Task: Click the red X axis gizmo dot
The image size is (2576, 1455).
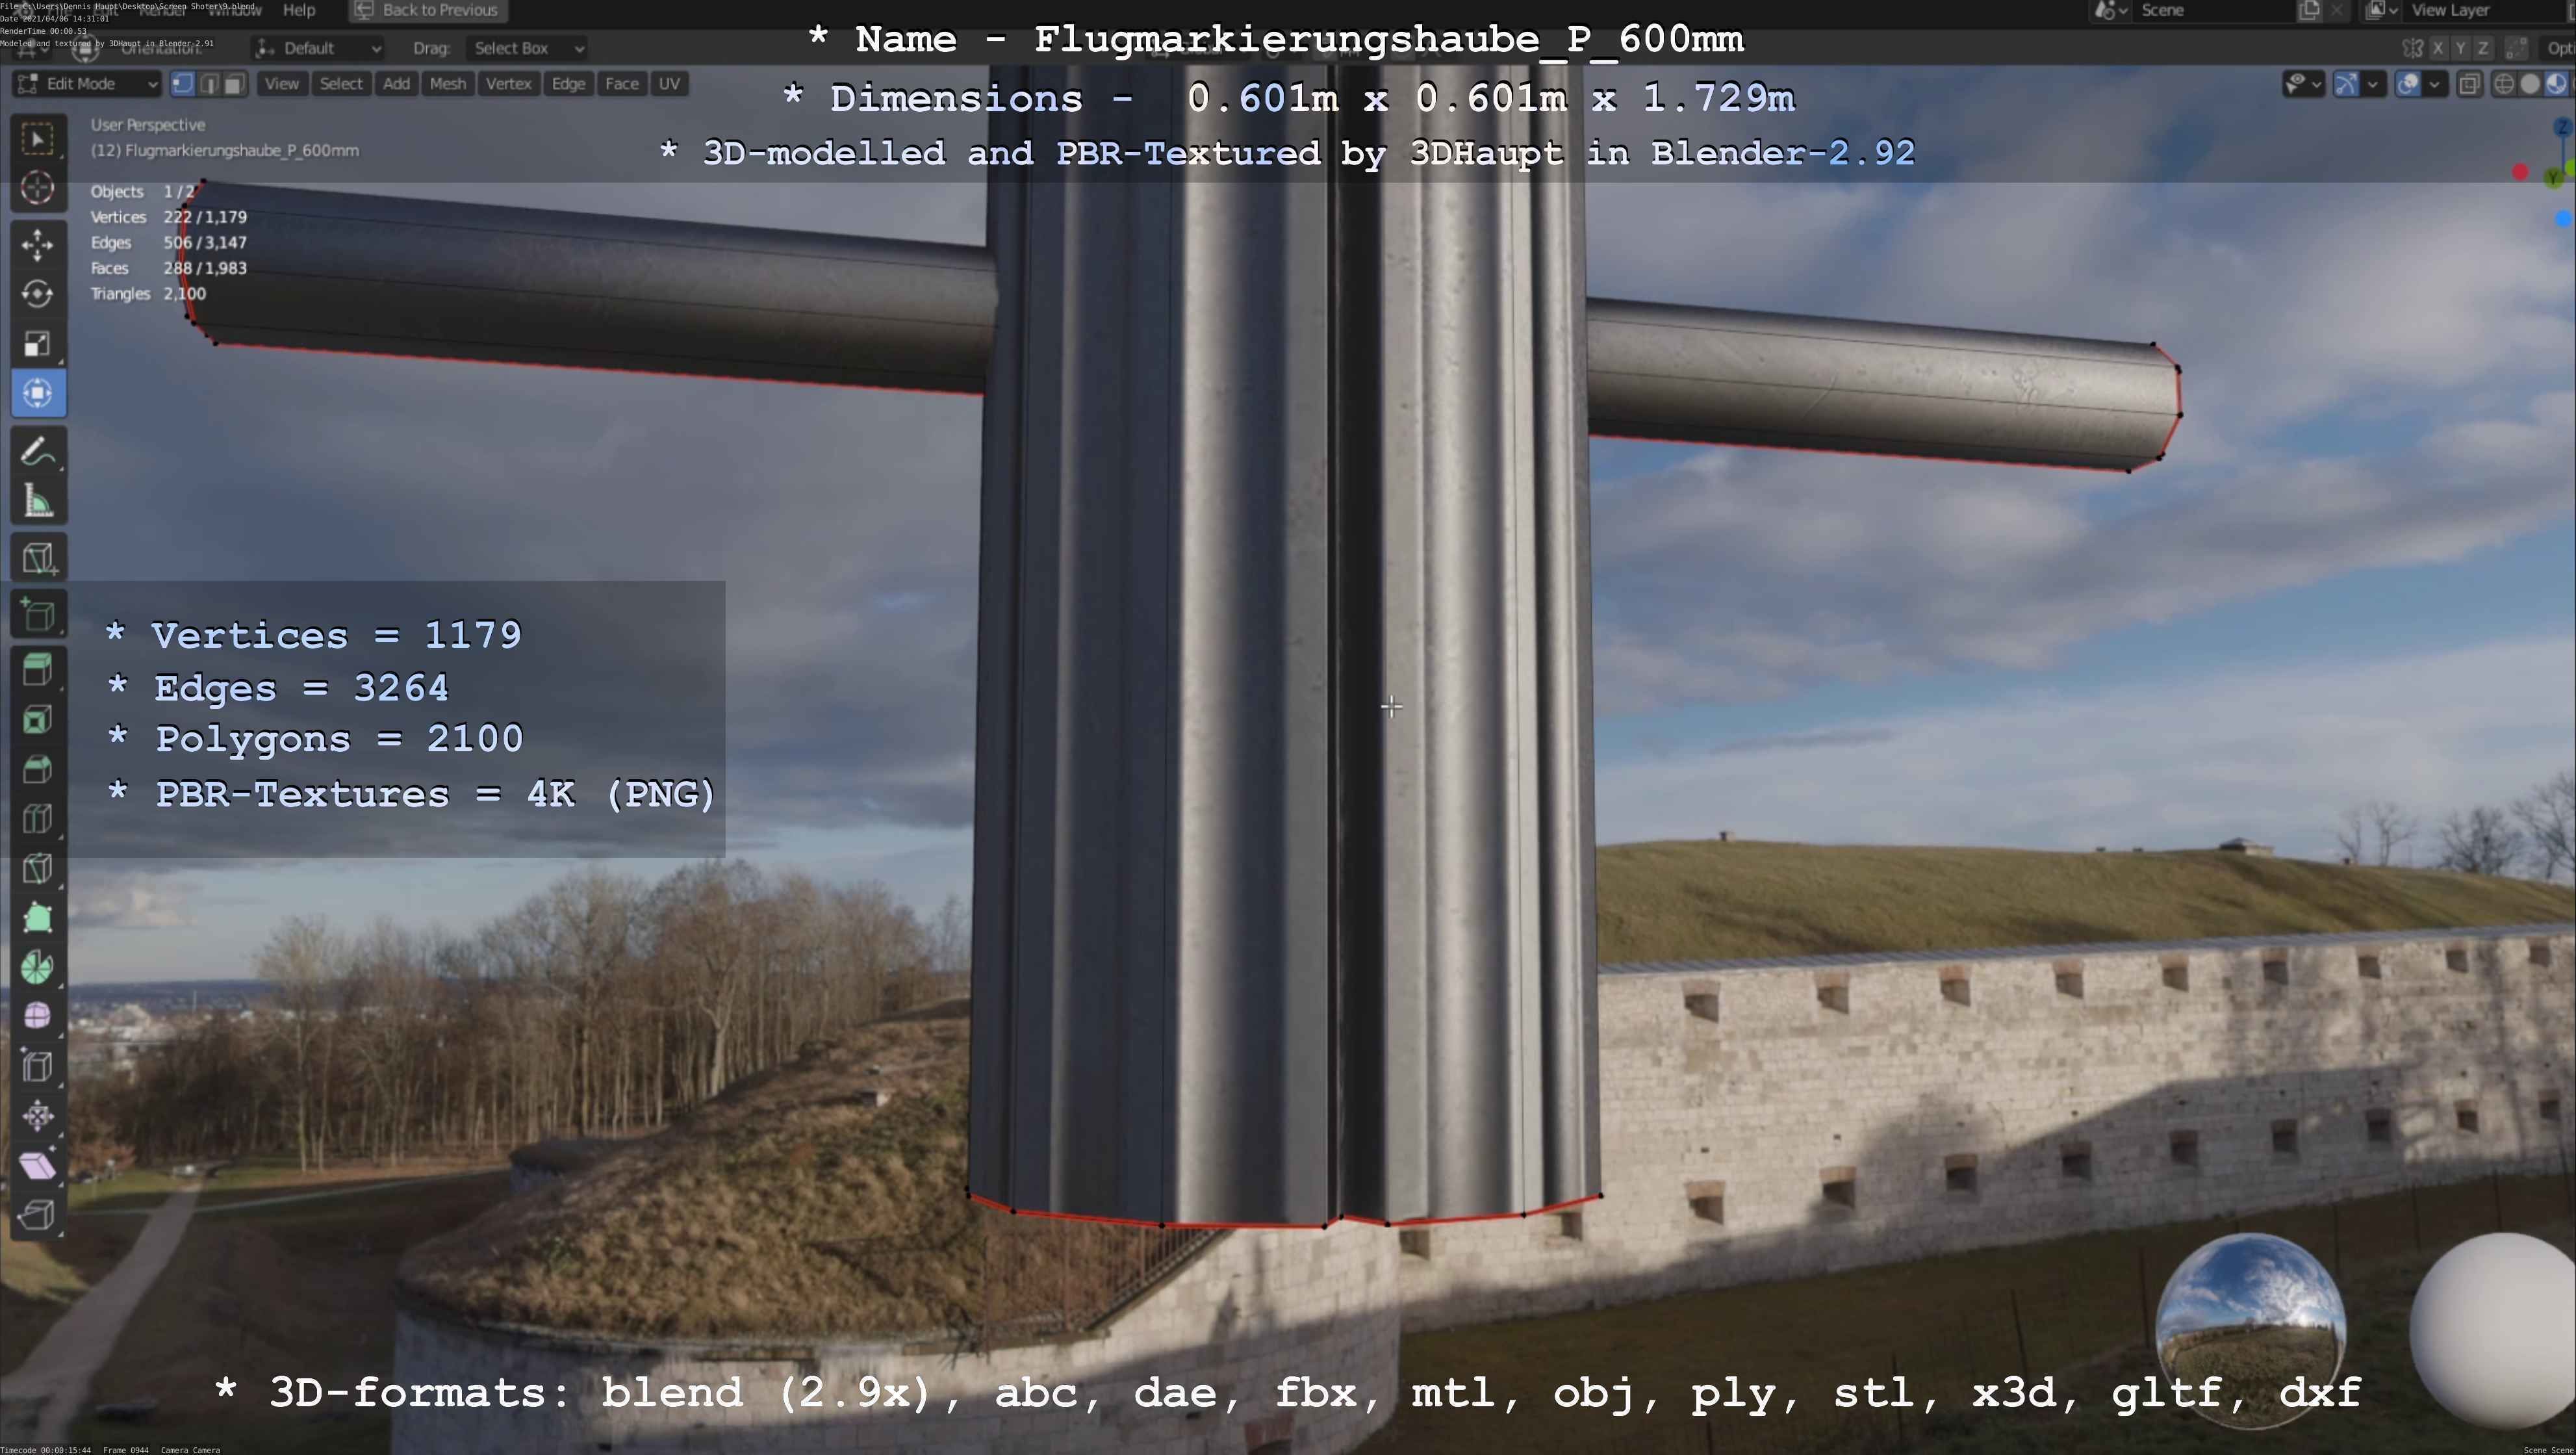Action: pyautogui.click(x=2520, y=172)
